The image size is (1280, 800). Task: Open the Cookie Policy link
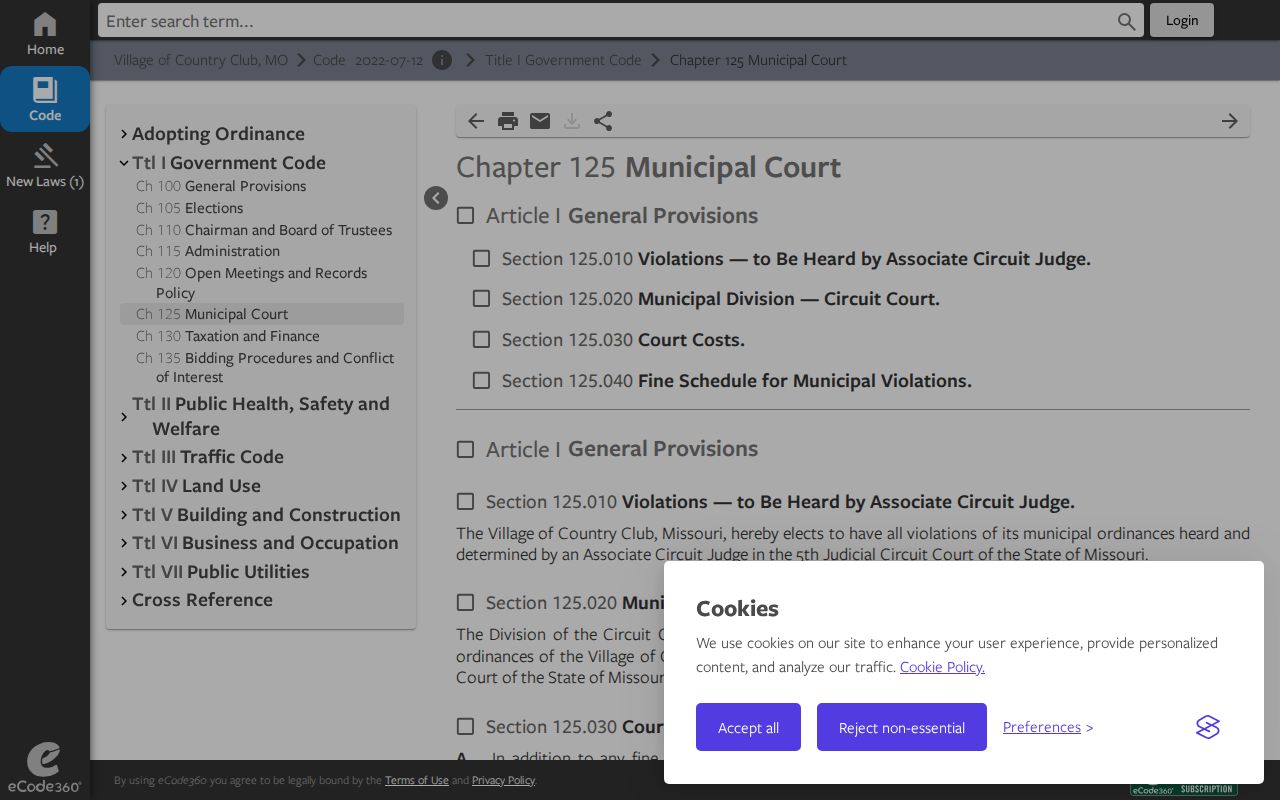coord(942,667)
